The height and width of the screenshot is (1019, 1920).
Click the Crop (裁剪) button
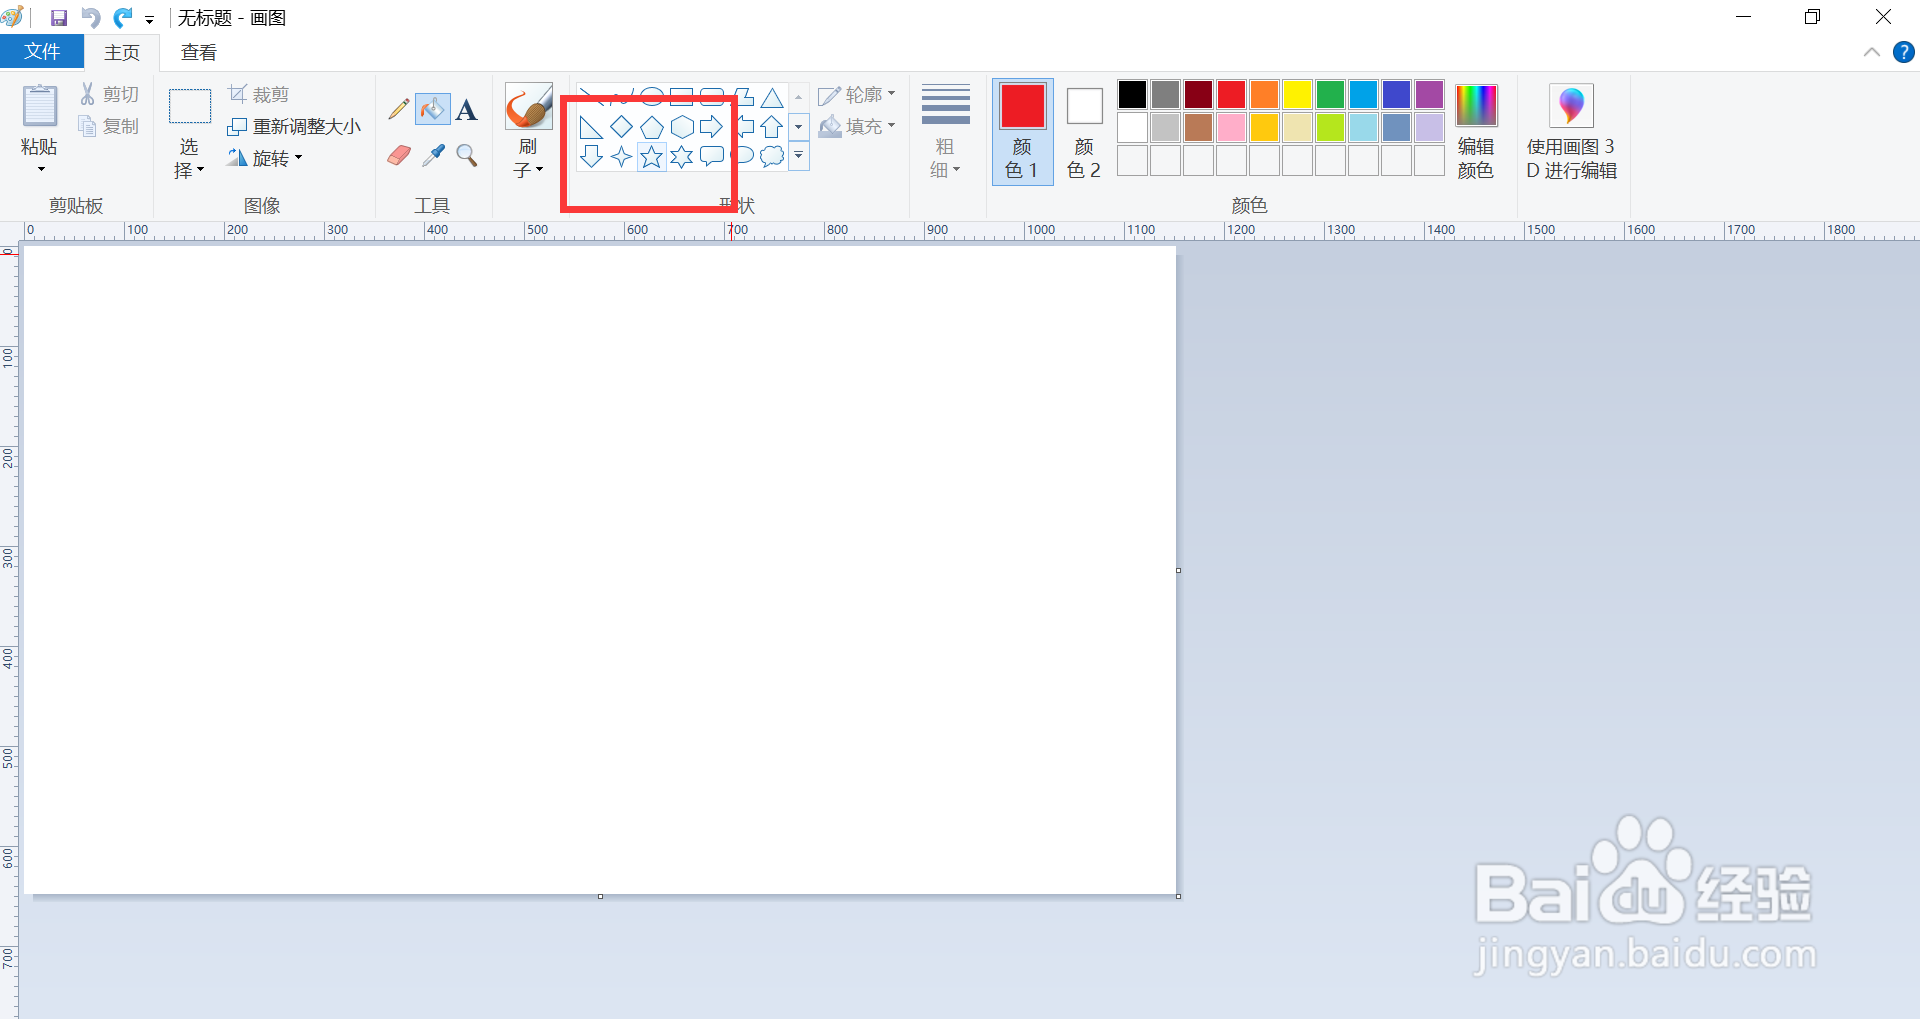(x=259, y=94)
